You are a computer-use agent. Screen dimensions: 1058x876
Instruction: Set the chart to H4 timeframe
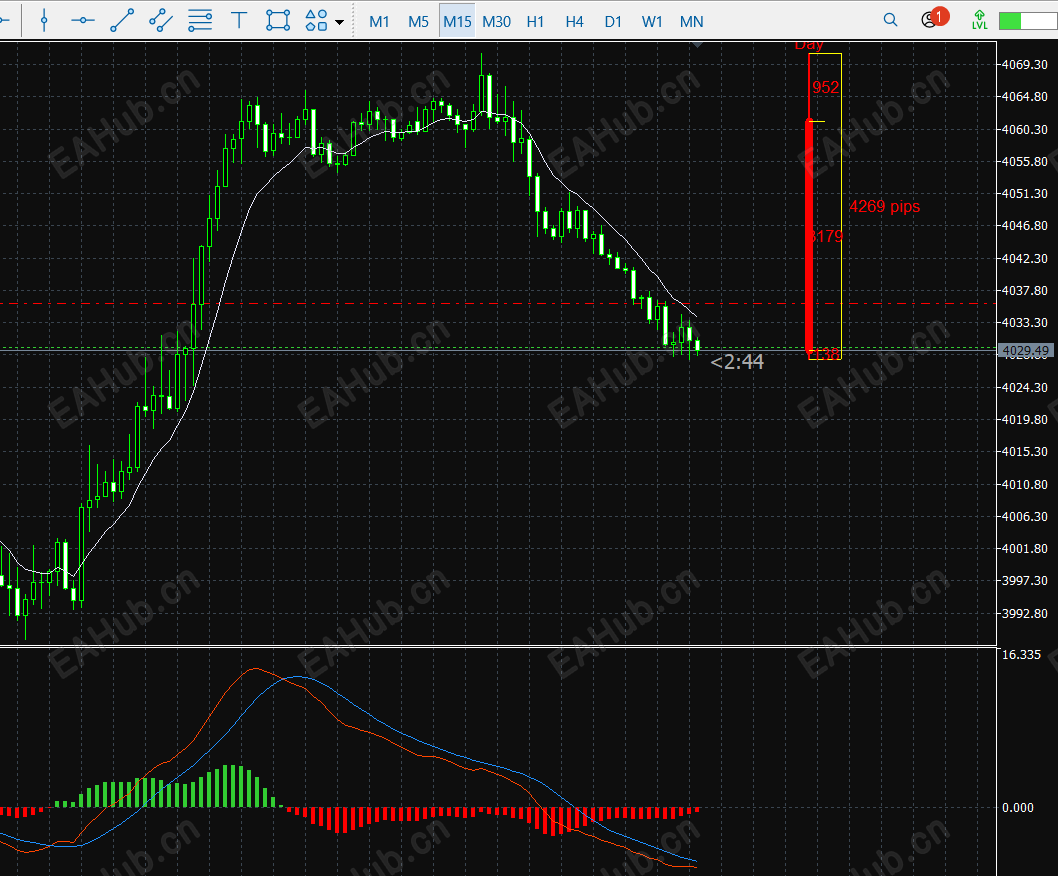click(x=574, y=22)
